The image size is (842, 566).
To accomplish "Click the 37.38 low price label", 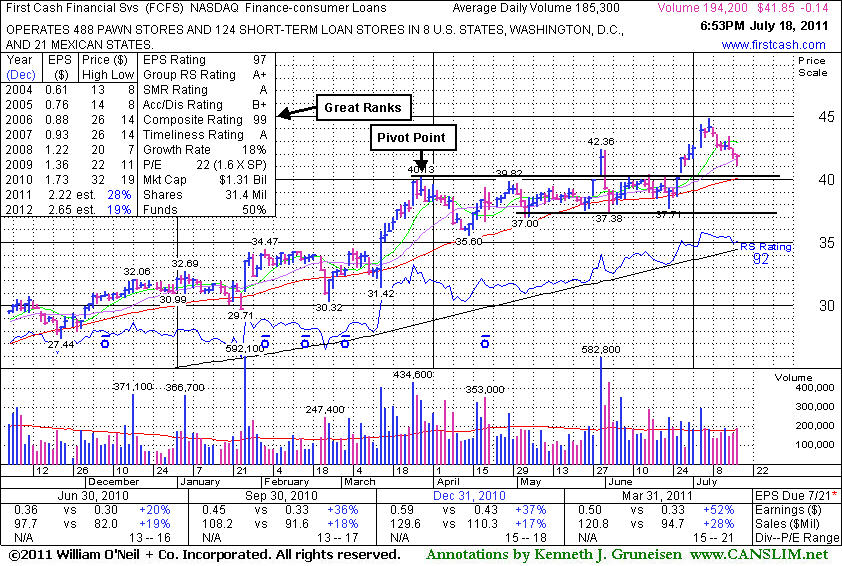I will coord(609,219).
